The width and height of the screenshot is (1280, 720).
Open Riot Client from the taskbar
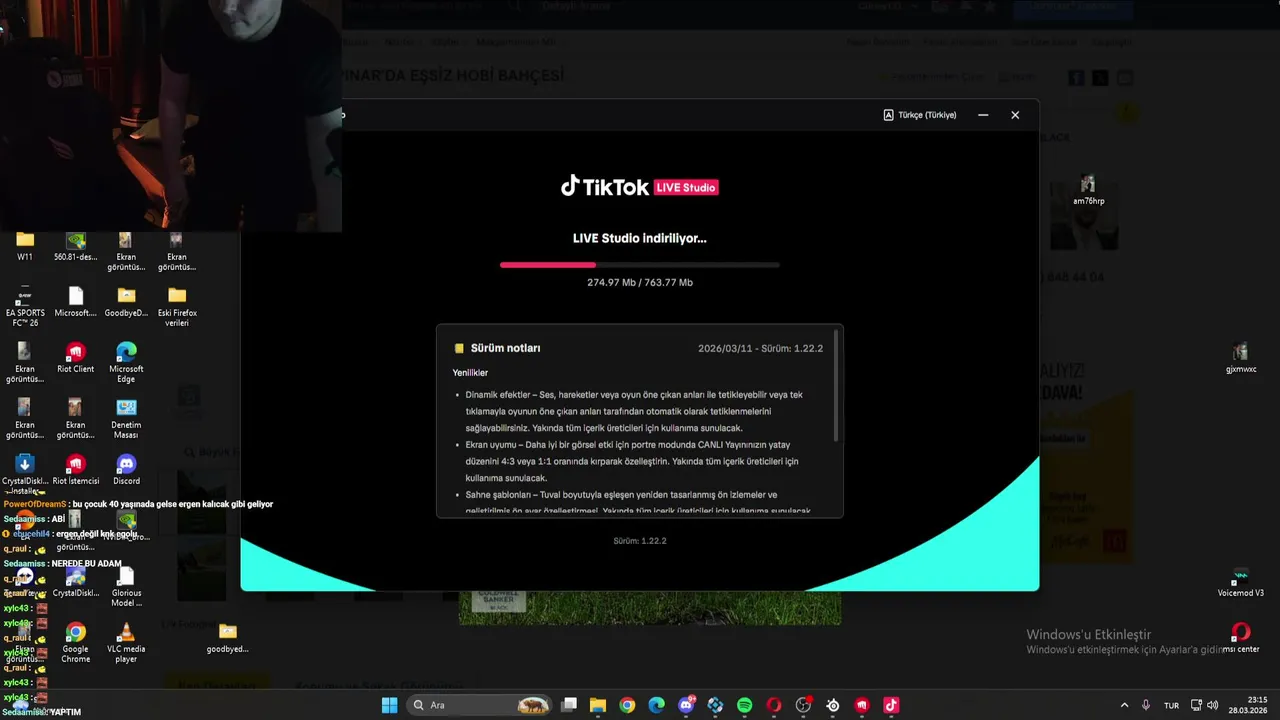point(862,705)
